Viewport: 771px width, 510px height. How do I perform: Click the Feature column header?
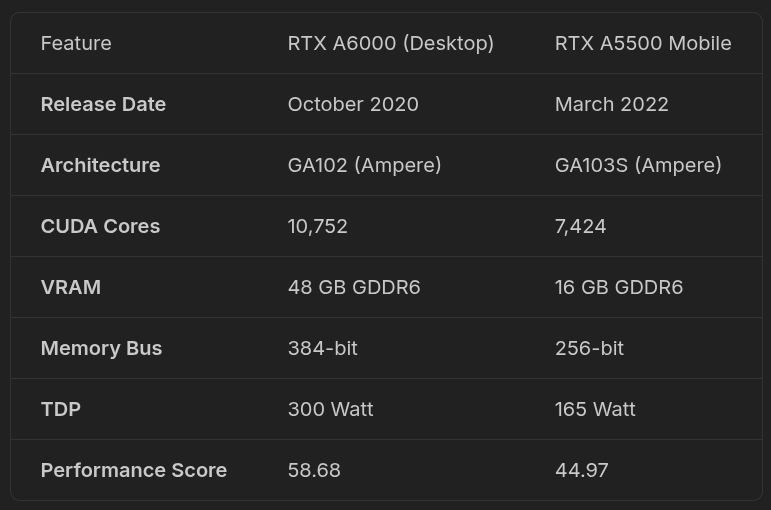click(76, 43)
